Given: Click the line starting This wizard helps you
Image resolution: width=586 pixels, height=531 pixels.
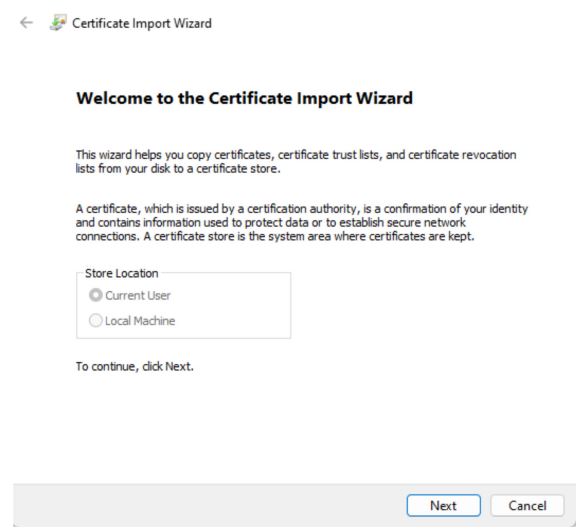Looking at the screenshot, I should (x=296, y=155).
